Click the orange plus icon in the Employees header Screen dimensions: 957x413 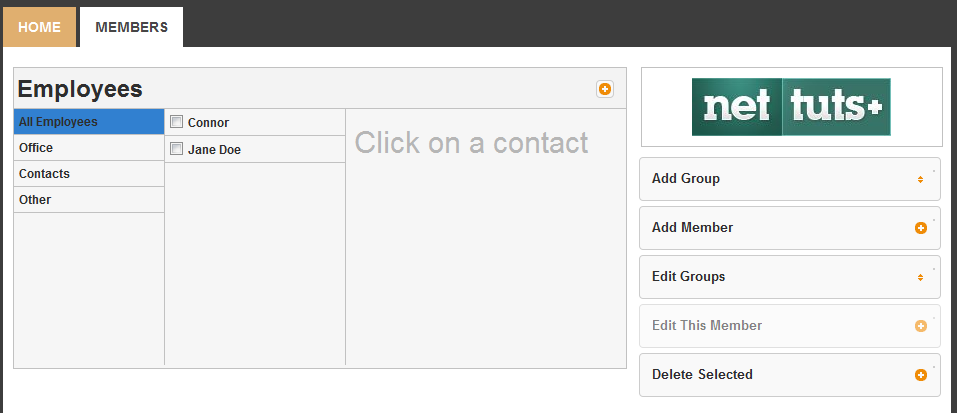tap(604, 89)
